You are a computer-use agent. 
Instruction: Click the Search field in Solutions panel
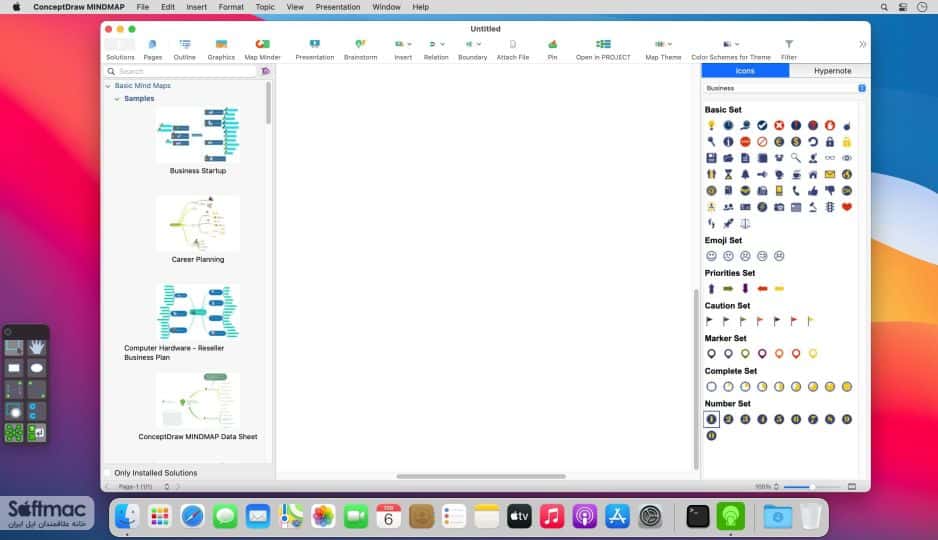click(x=181, y=71)
